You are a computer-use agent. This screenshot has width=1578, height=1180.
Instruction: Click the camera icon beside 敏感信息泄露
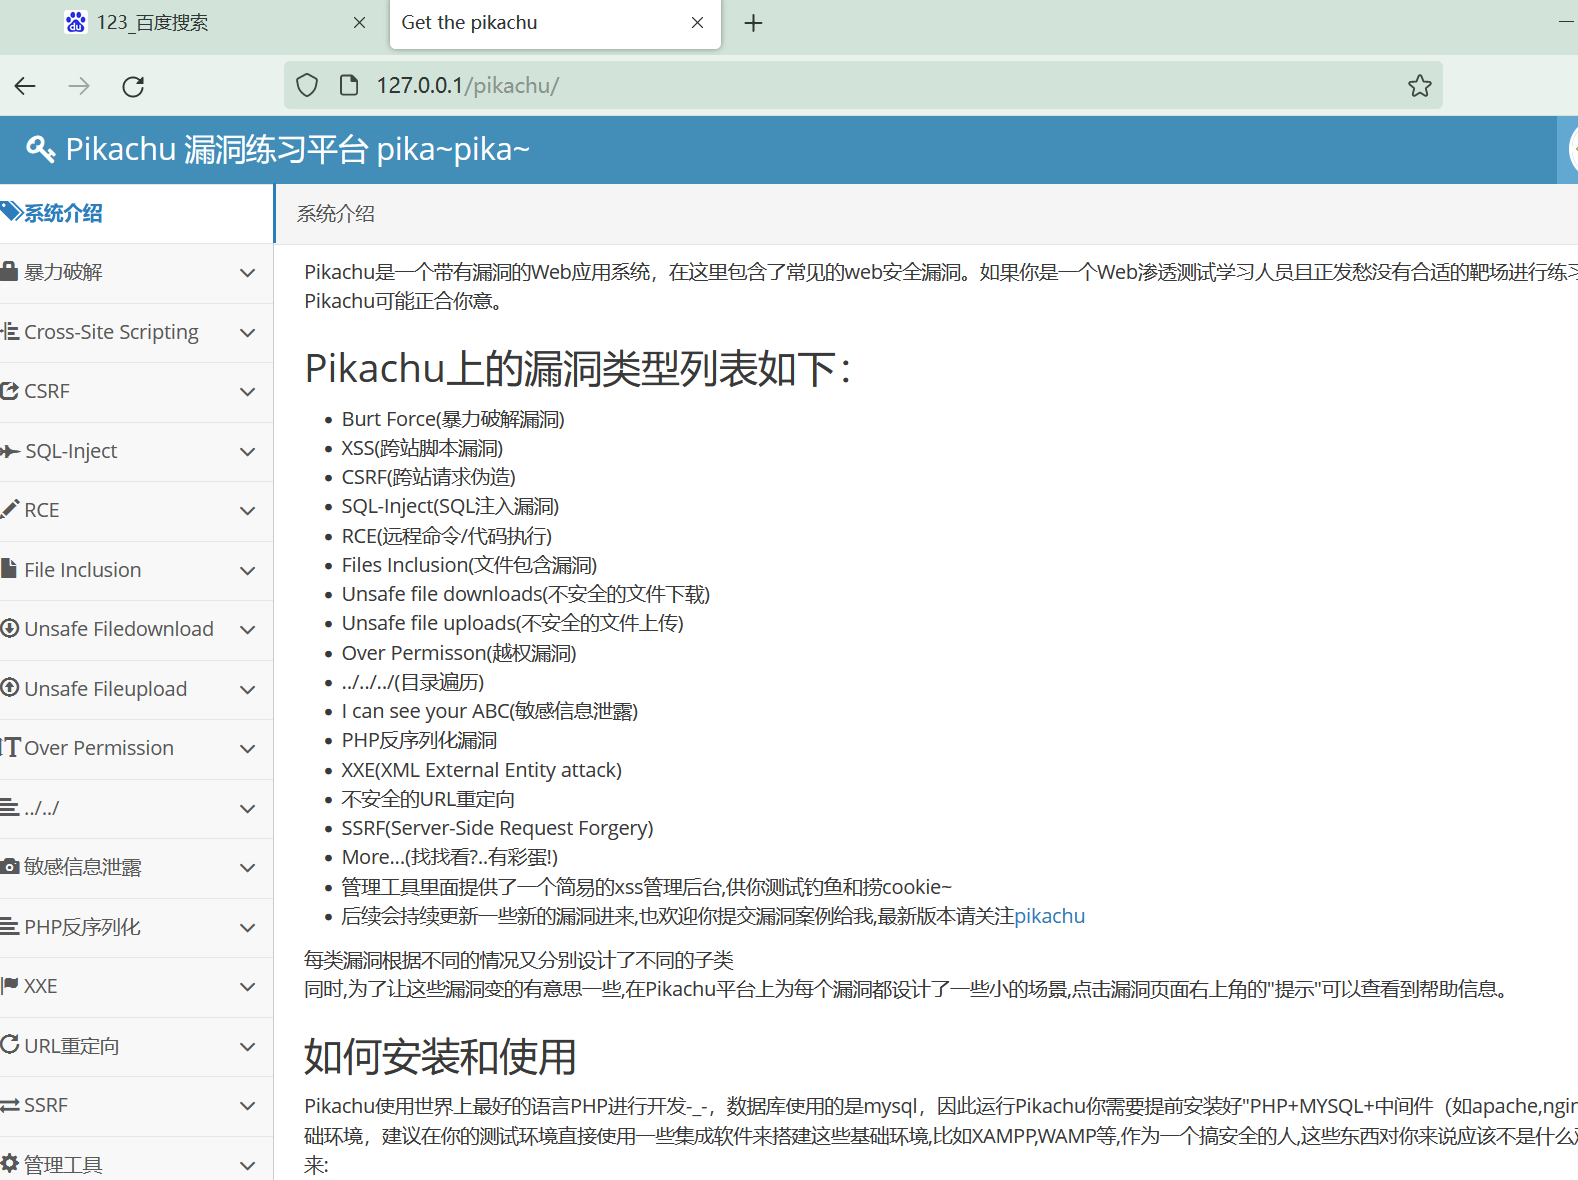(x=10, y=866)
